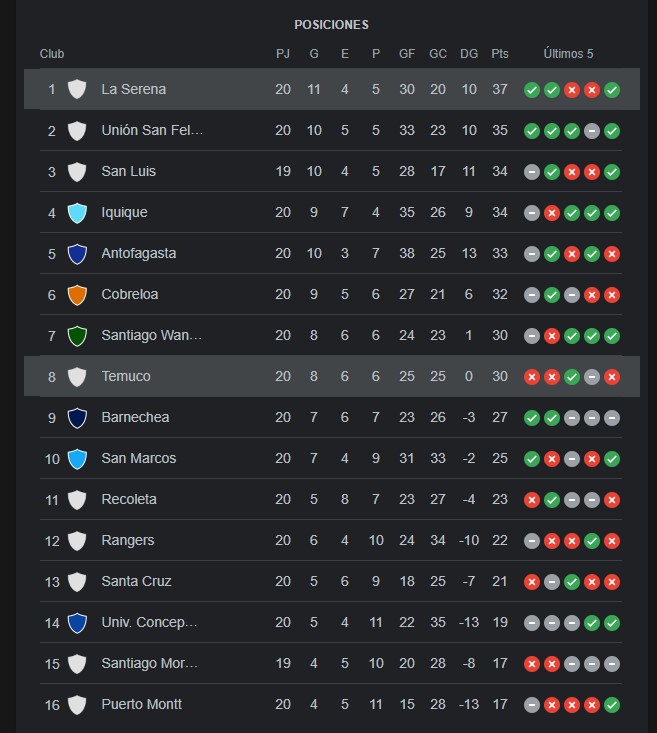Select the Rangers club name
Screen dimensions: 657x733
[x=128, y=540]
